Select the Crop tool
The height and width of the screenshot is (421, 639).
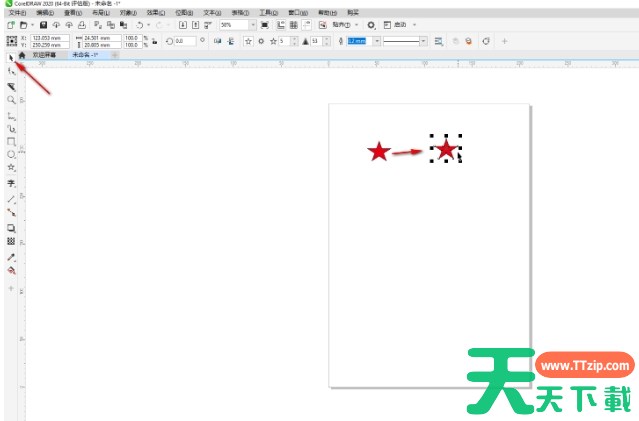click(11, 87)
